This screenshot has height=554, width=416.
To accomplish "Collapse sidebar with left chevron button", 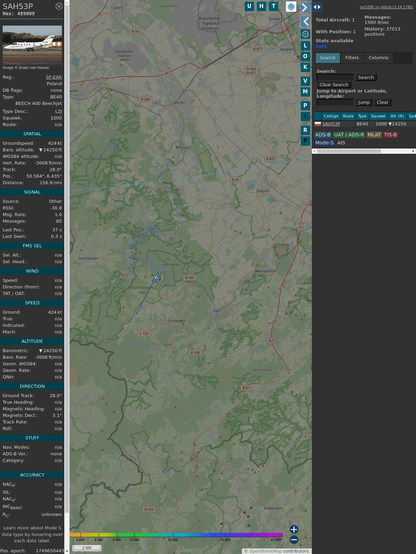I will coord(305,22).
